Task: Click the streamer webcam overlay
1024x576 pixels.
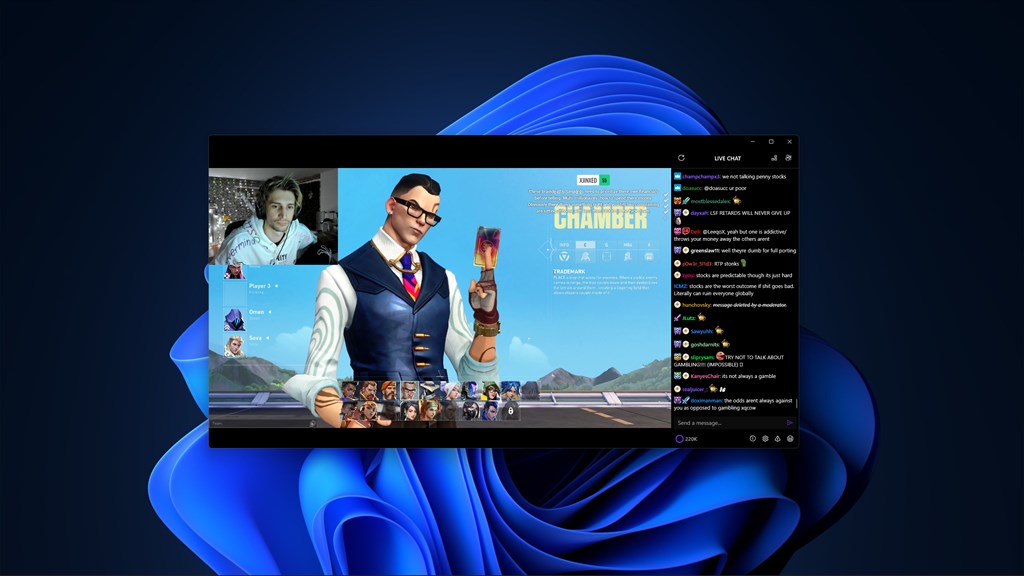Action: (273, 216)
